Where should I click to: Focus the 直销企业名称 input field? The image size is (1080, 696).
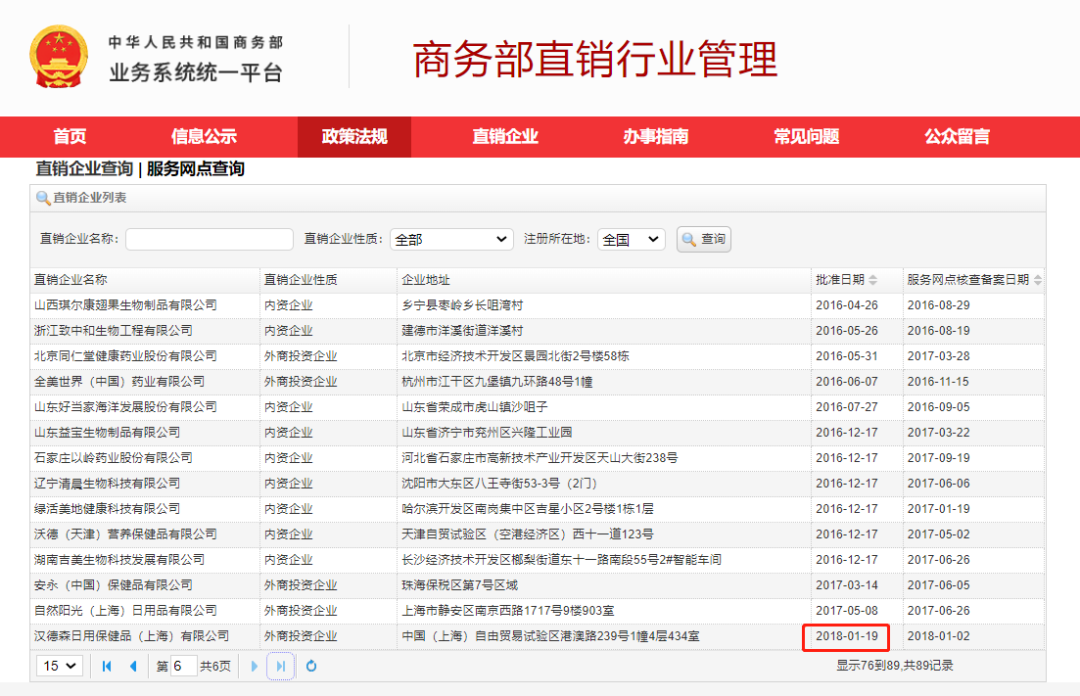click(x=209, y=240)
